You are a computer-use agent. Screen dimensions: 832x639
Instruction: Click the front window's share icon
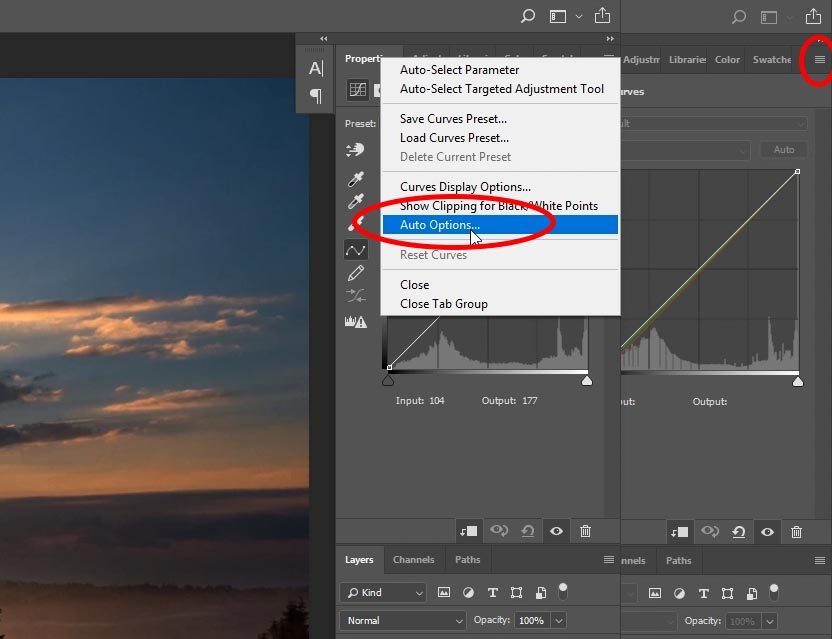(602, 15)
